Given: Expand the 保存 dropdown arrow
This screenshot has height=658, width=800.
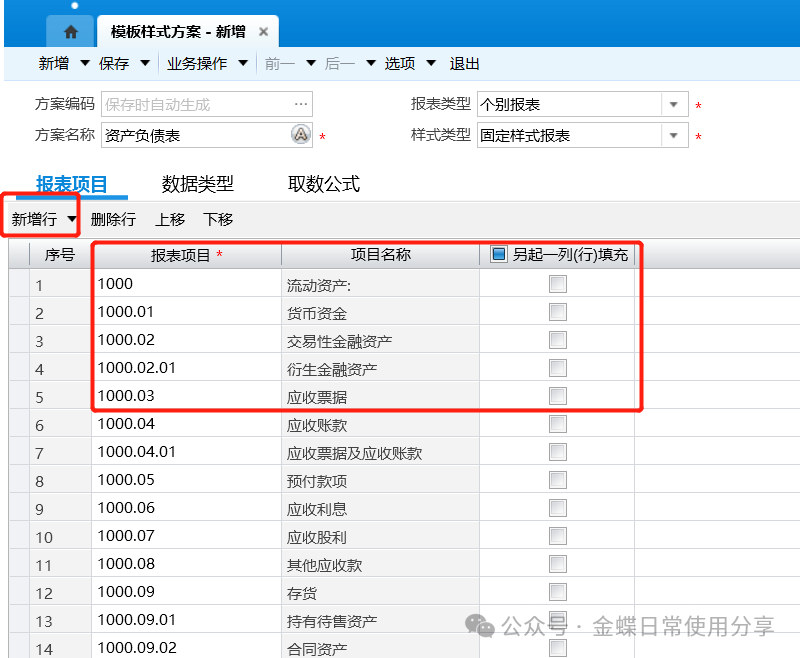Looking at the screenshot, I should coord(145,64).
